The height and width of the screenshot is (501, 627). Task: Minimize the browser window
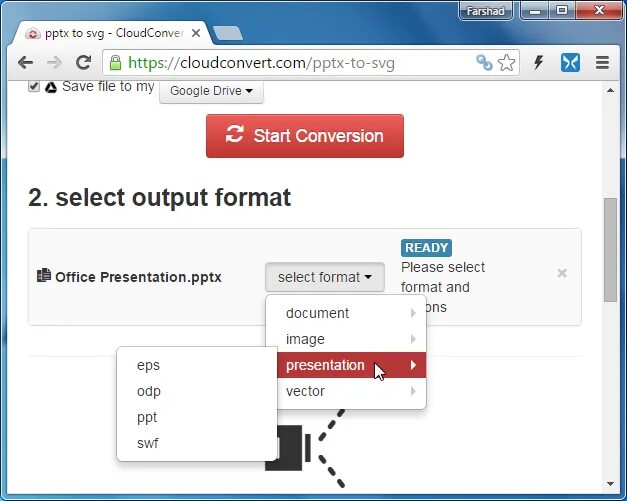(535, 11)
